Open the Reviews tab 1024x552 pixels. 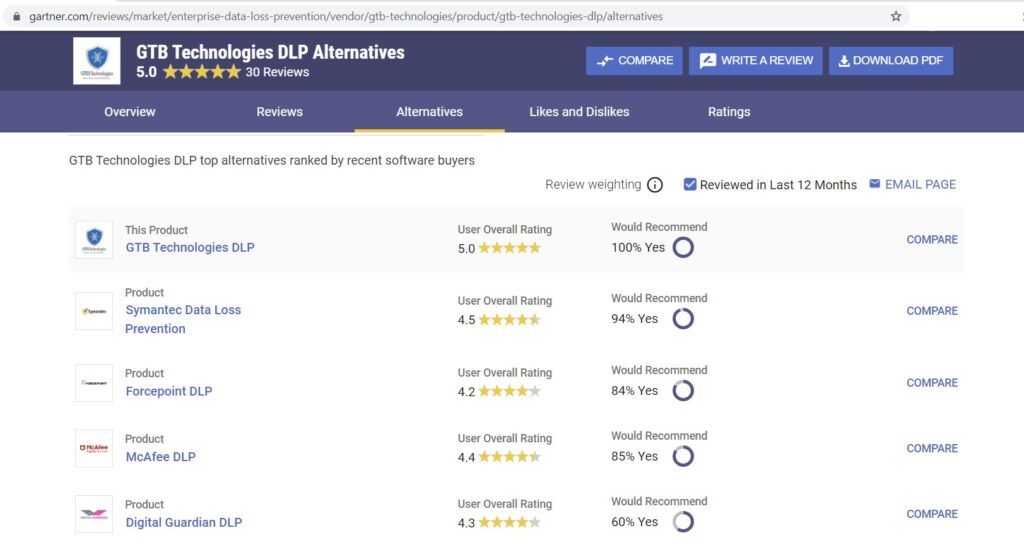(280, 112)
